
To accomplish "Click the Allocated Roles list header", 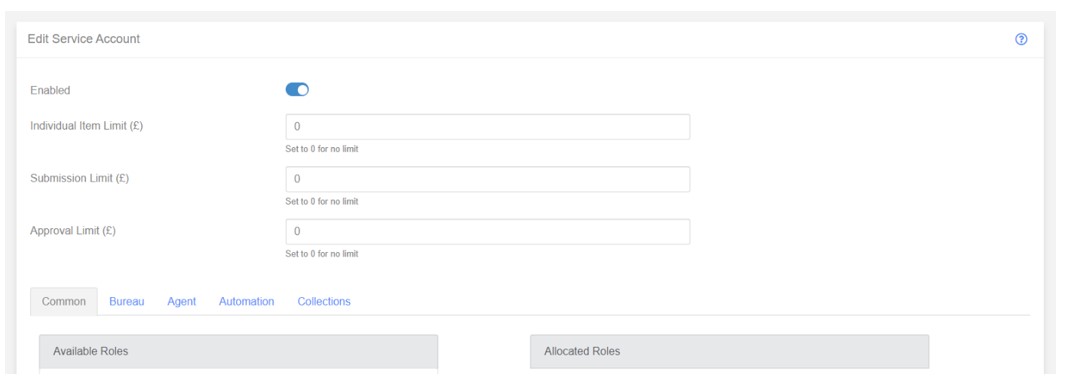I will click(729, 352).
